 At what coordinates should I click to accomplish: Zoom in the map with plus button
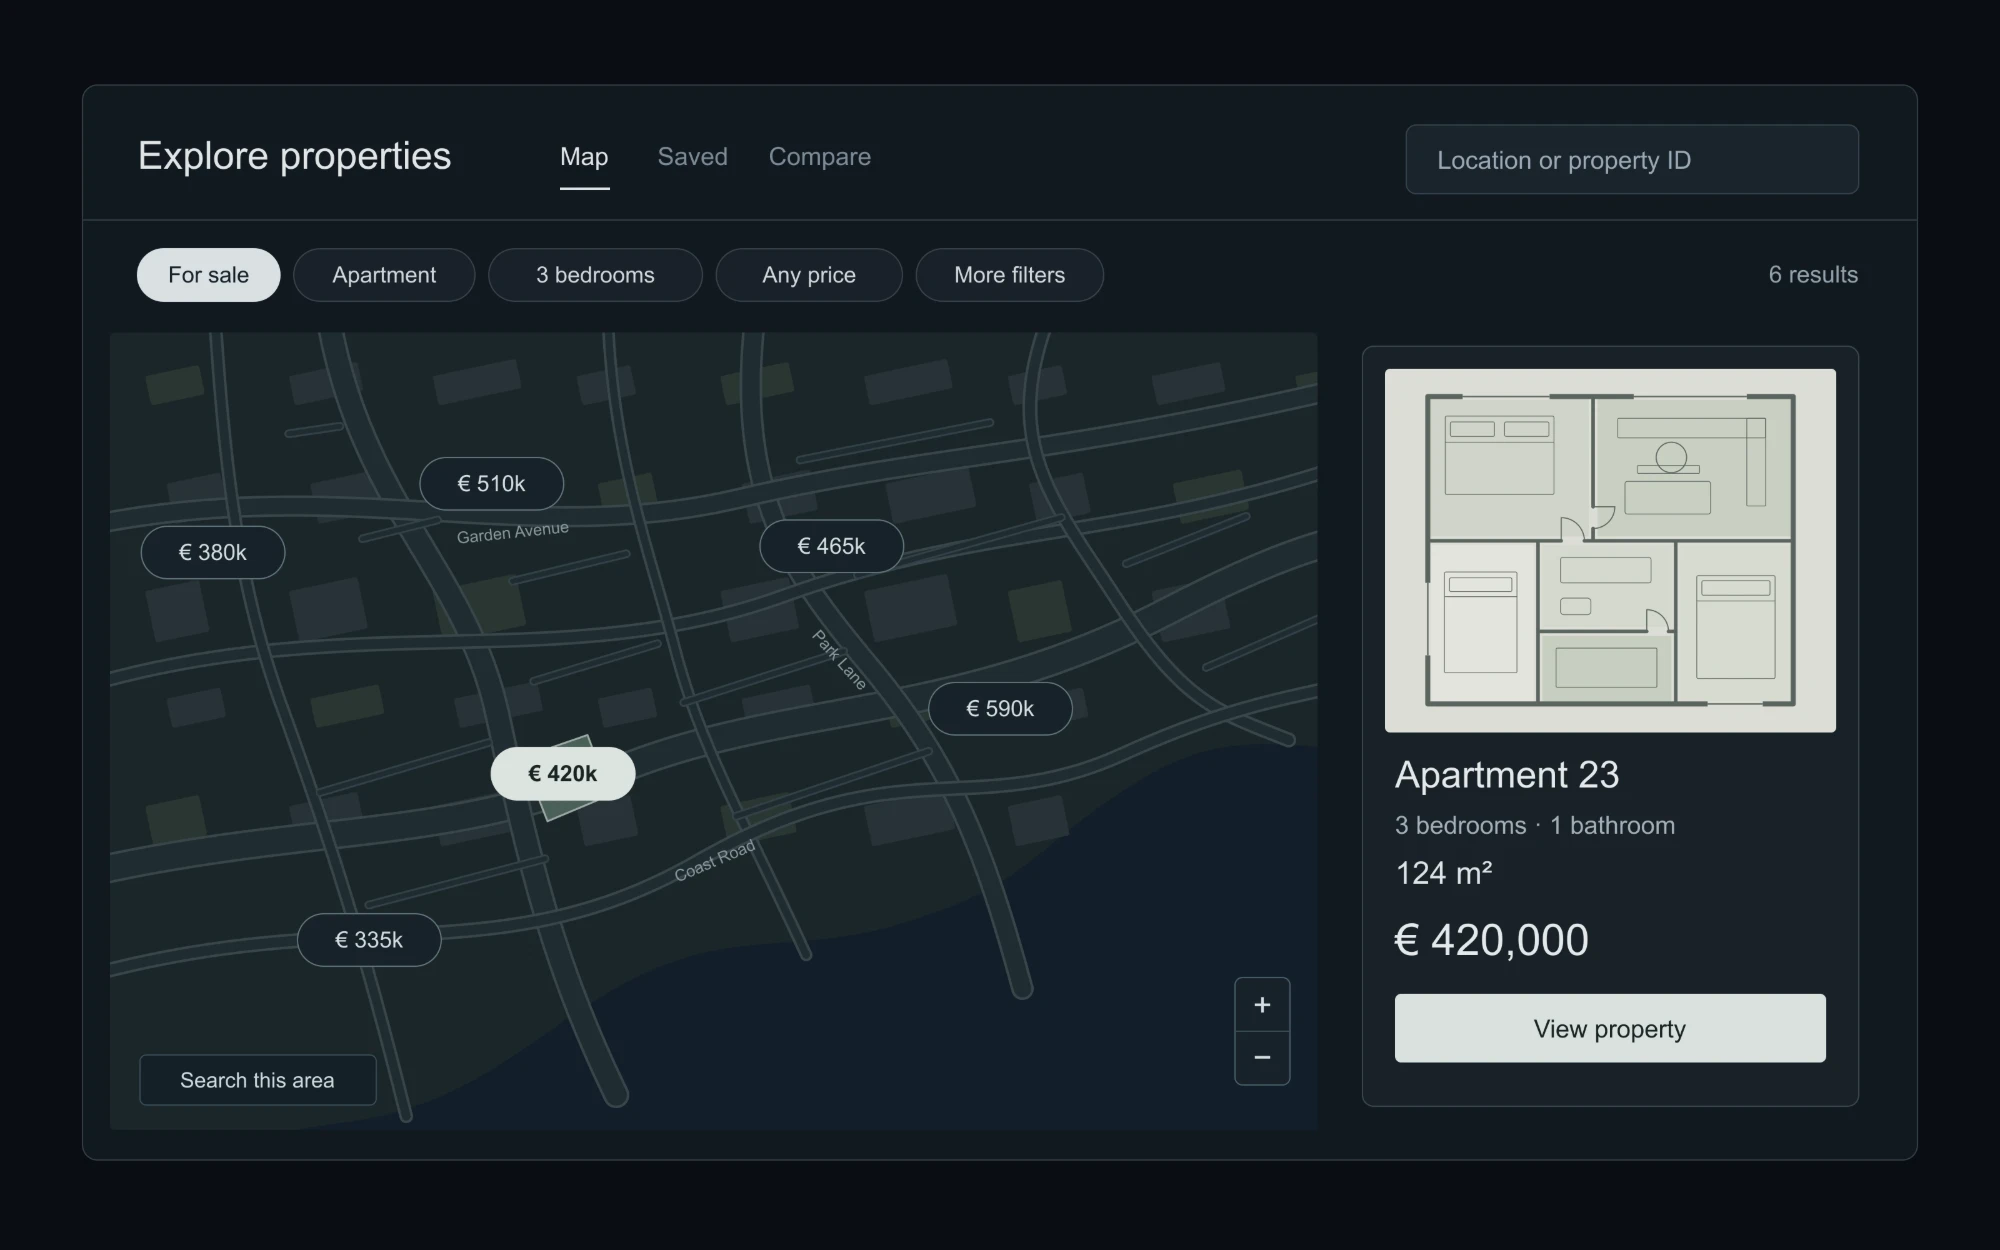(1262, 1004)
